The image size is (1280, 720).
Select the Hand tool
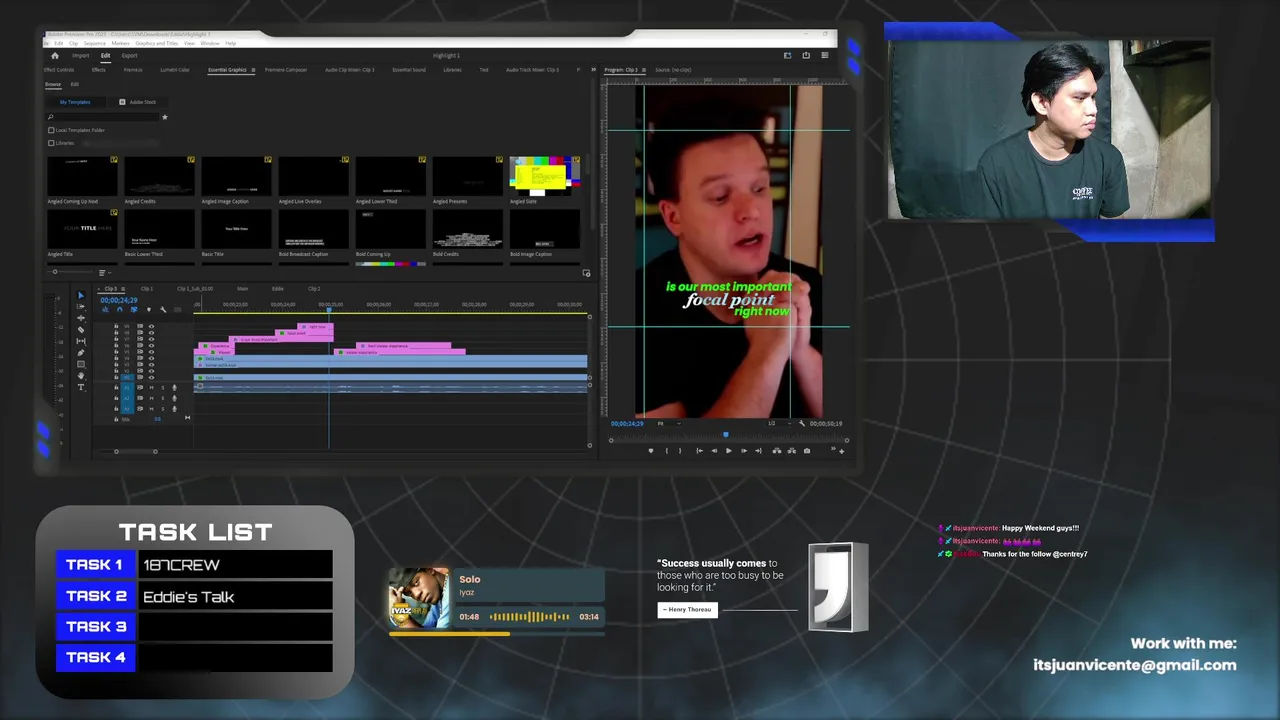[81, 376]
